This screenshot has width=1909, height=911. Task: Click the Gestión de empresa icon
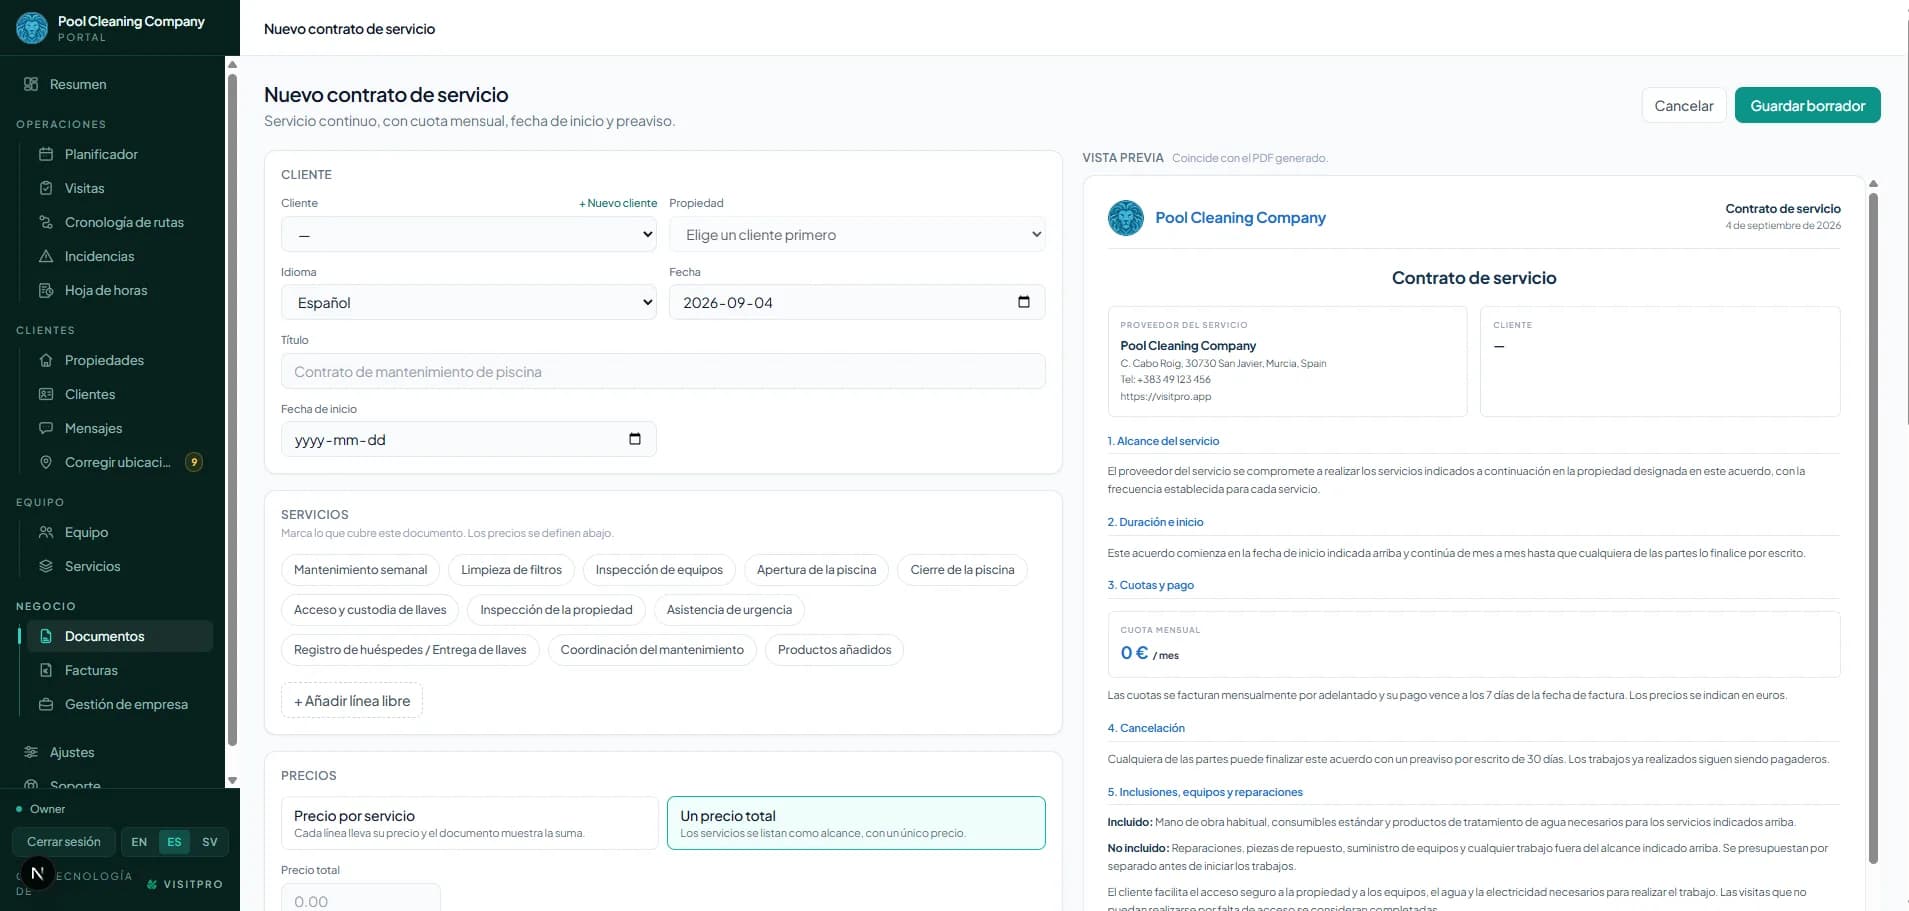46,704
